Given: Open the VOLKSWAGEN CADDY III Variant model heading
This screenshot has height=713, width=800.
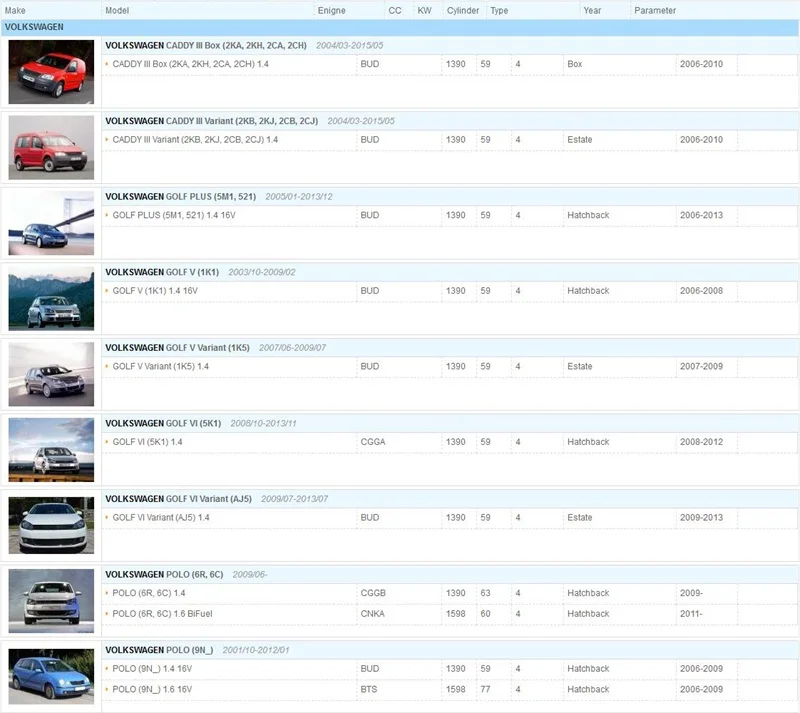Looking at the screenshot, I should [x=211, y=121].
